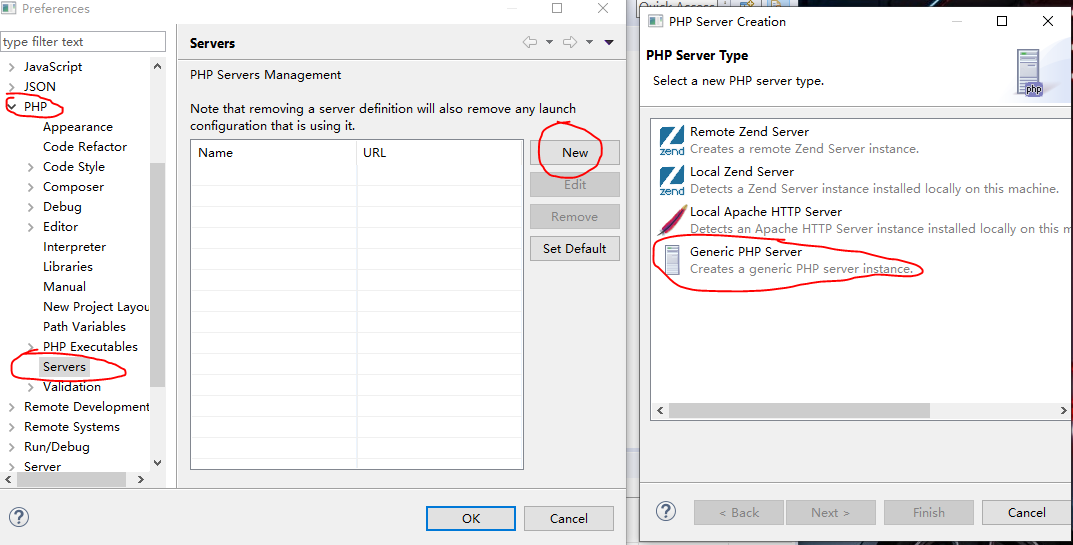Open Interpreter preferences page
Image resolution: width=1073 pixels, height=545 pixels.
(74, 246)
